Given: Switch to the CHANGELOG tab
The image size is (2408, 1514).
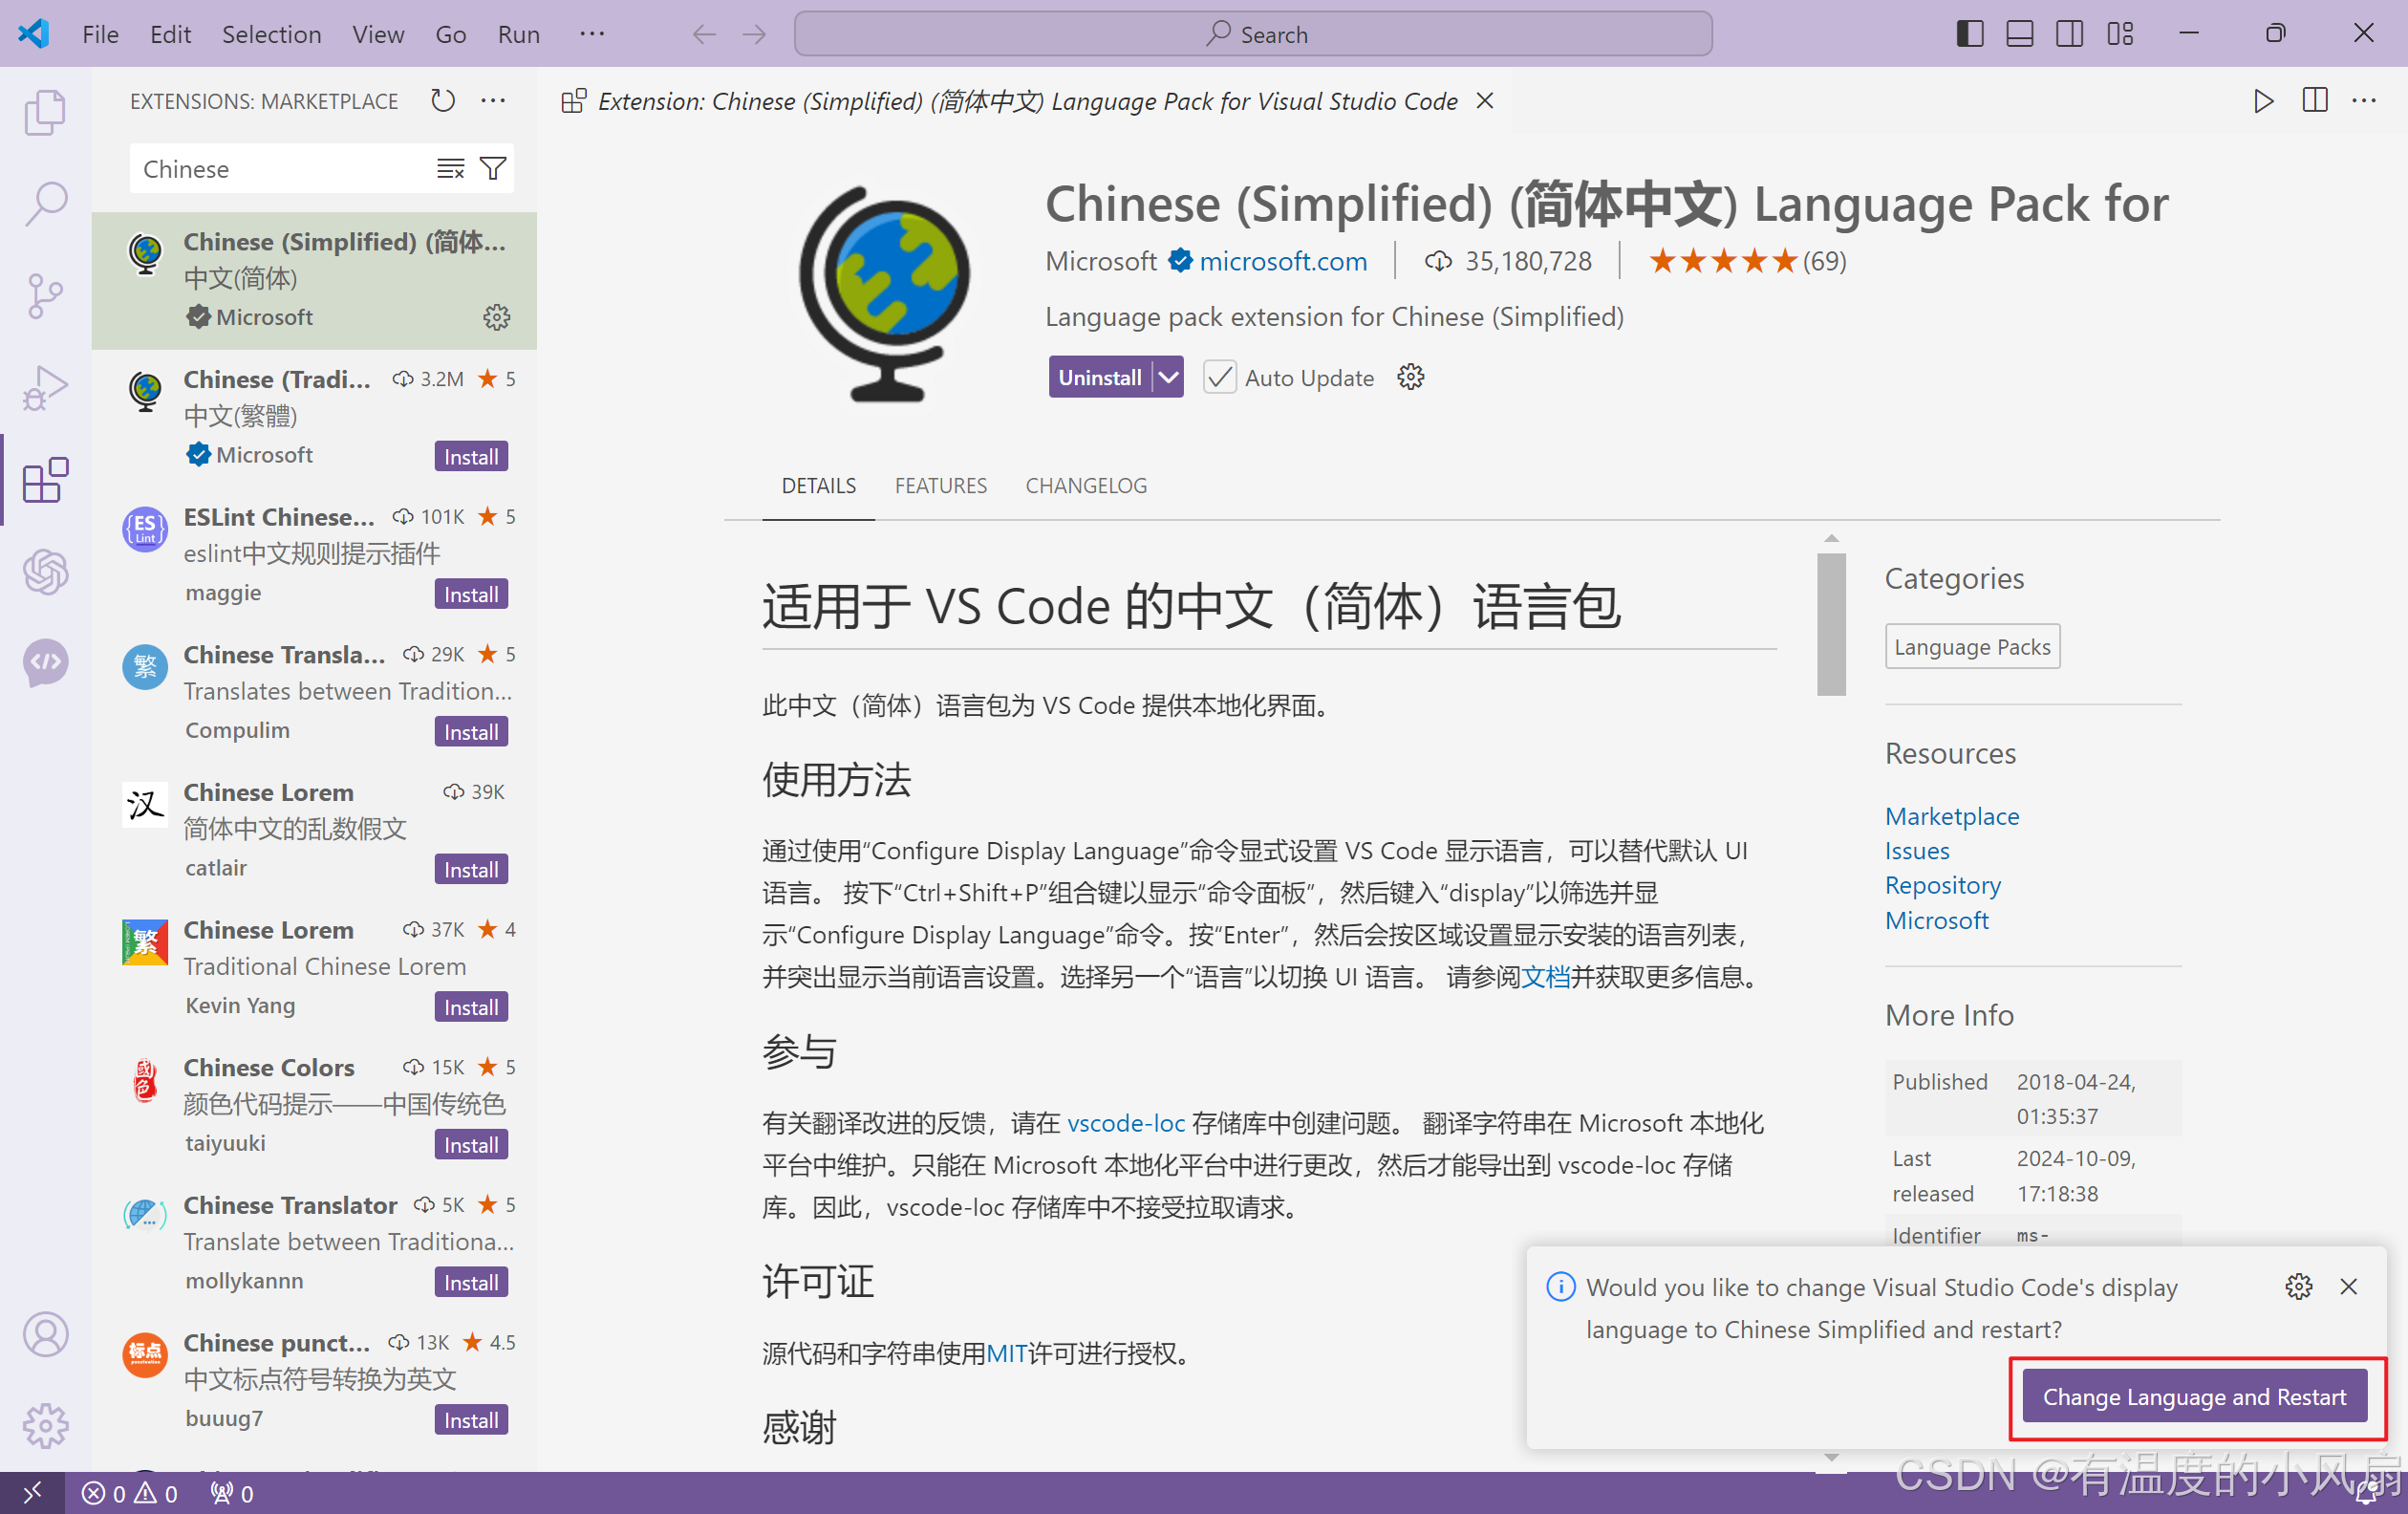Looking at the screenshot, I should click(x=1086, y=486).
